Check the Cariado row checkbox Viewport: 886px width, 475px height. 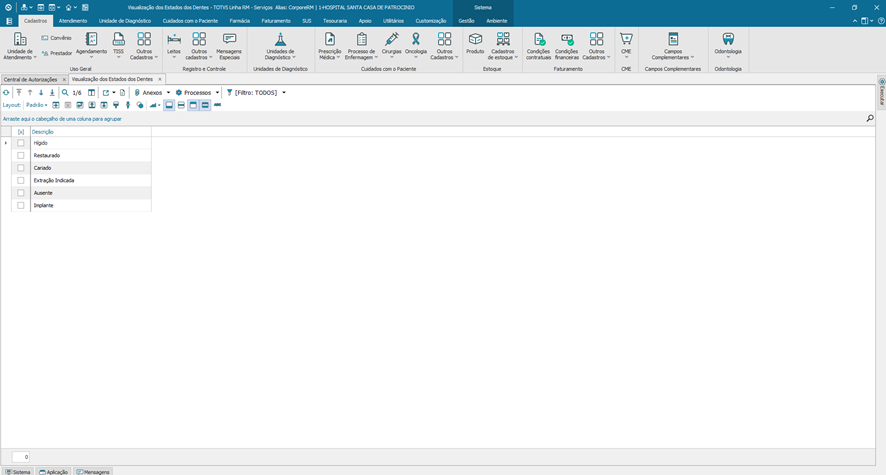[21, 168]
